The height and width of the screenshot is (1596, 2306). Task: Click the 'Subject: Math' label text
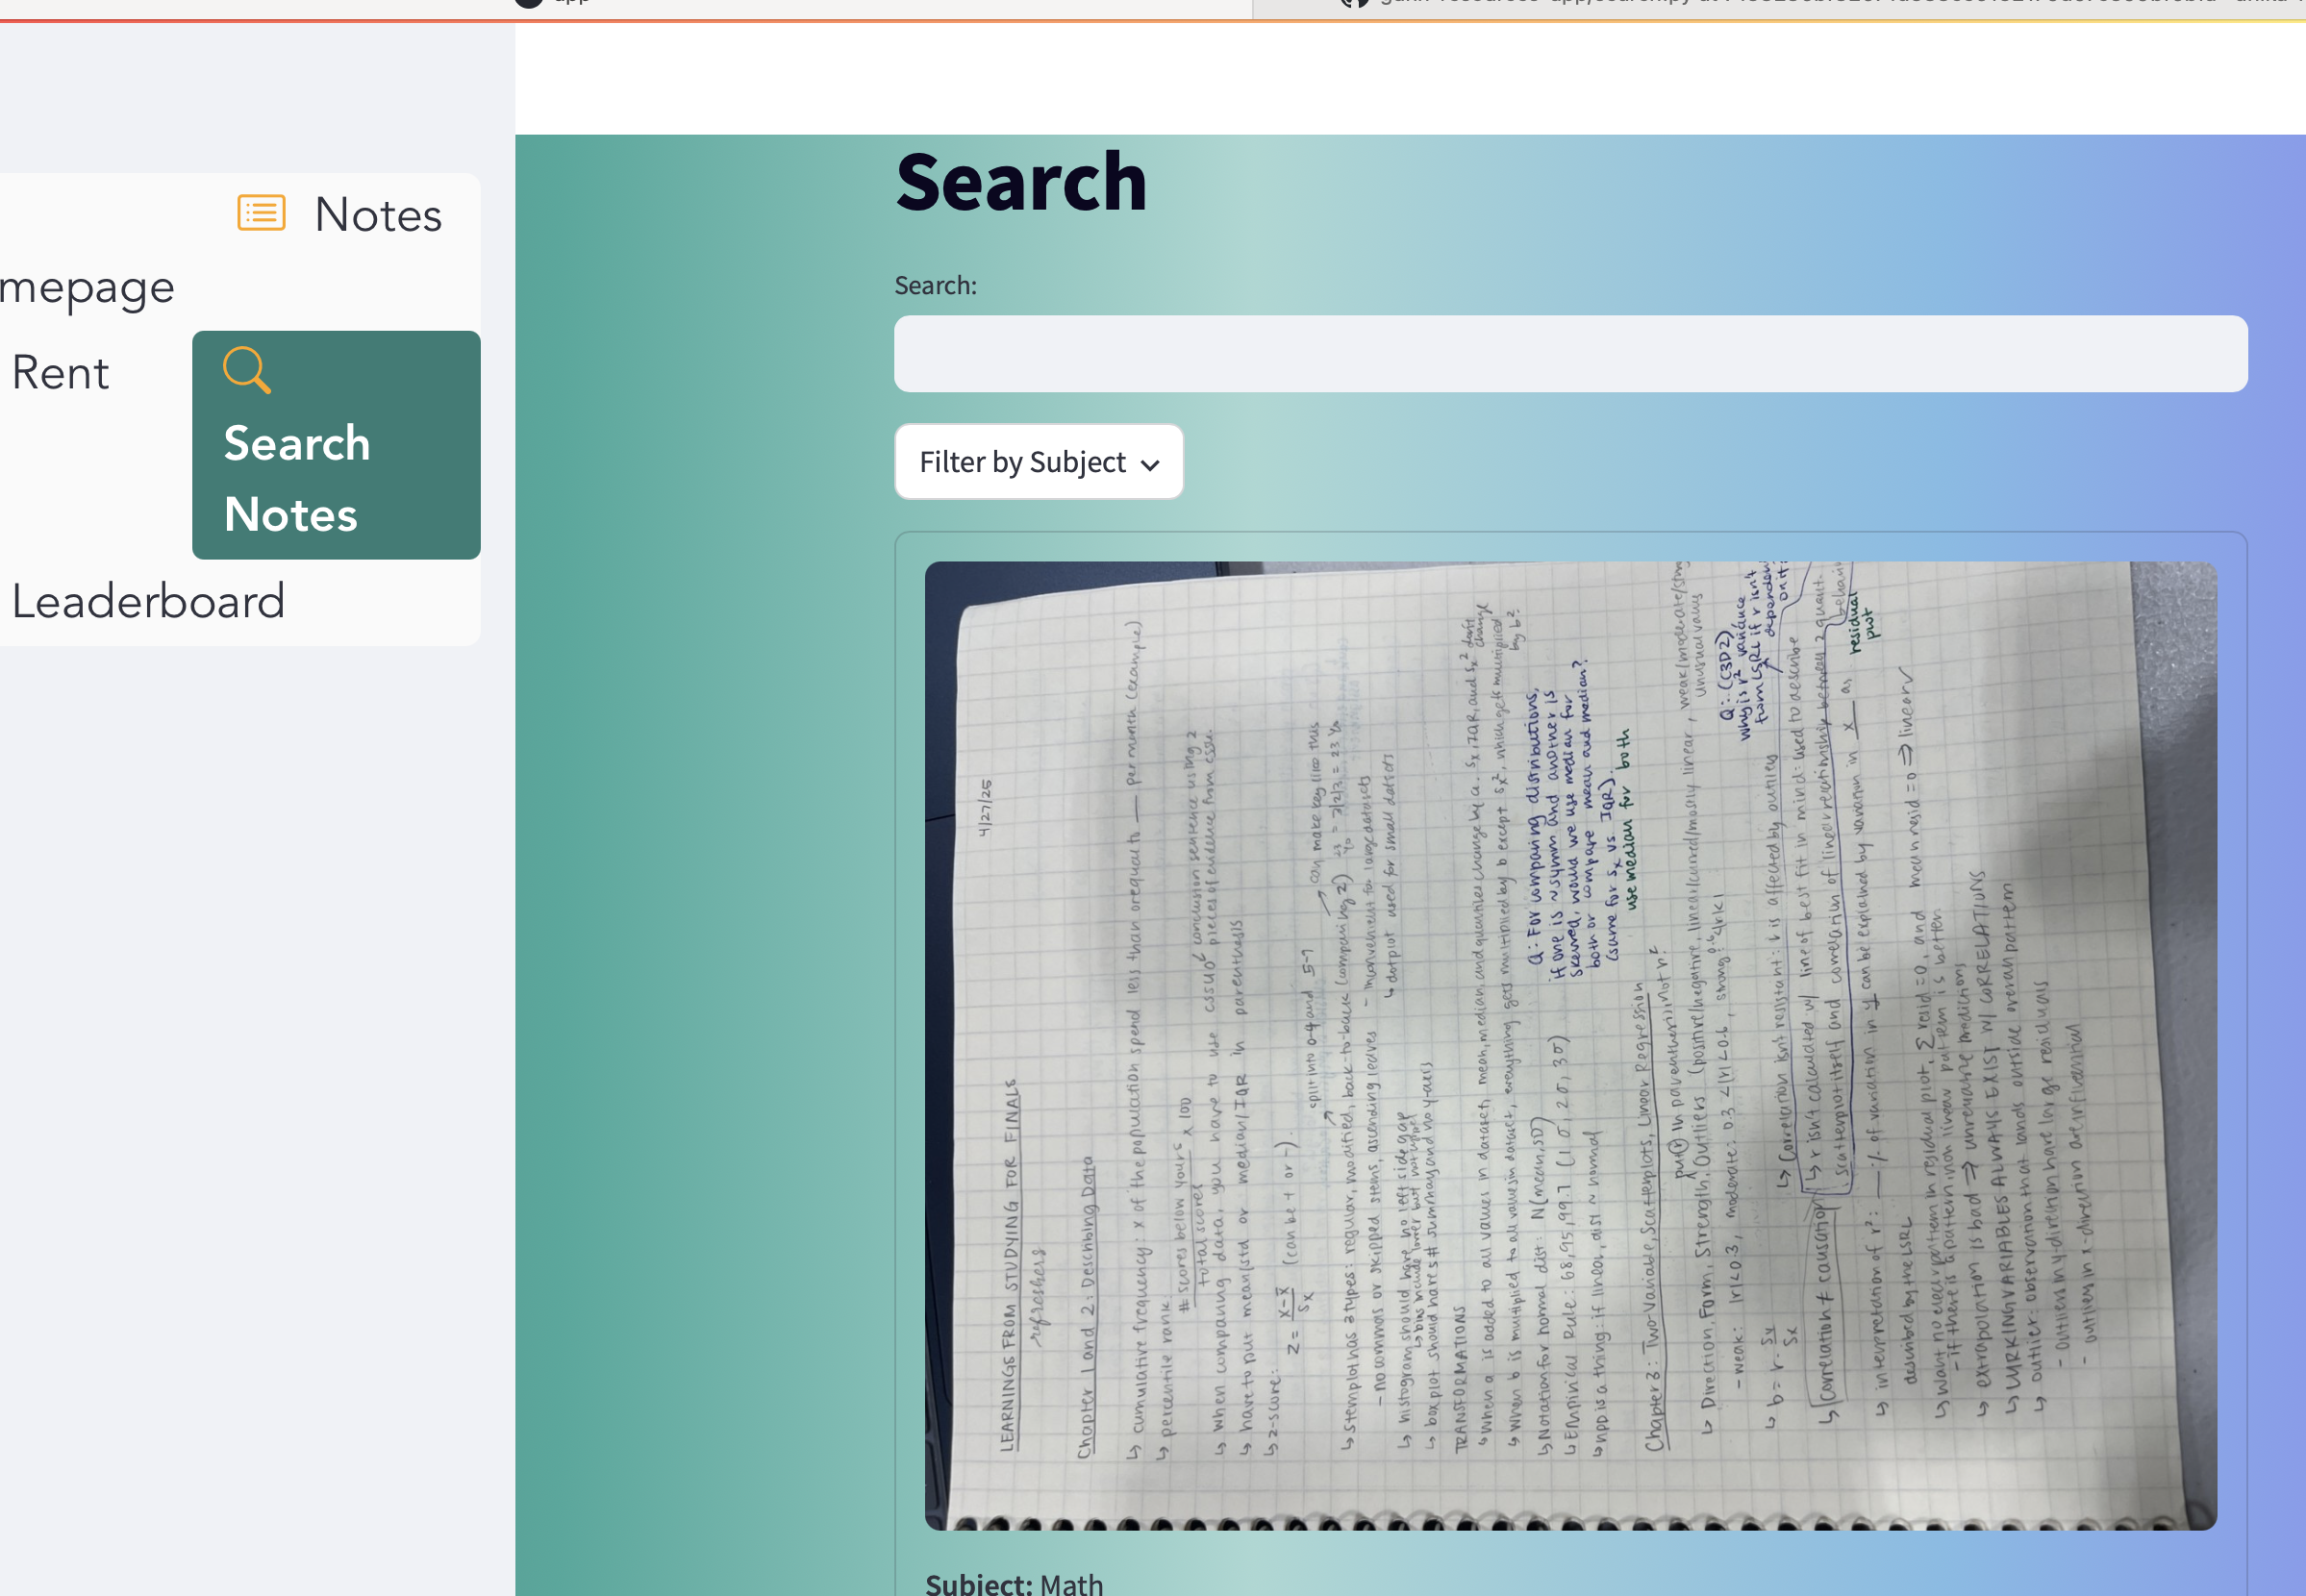pos(1013,1583)
